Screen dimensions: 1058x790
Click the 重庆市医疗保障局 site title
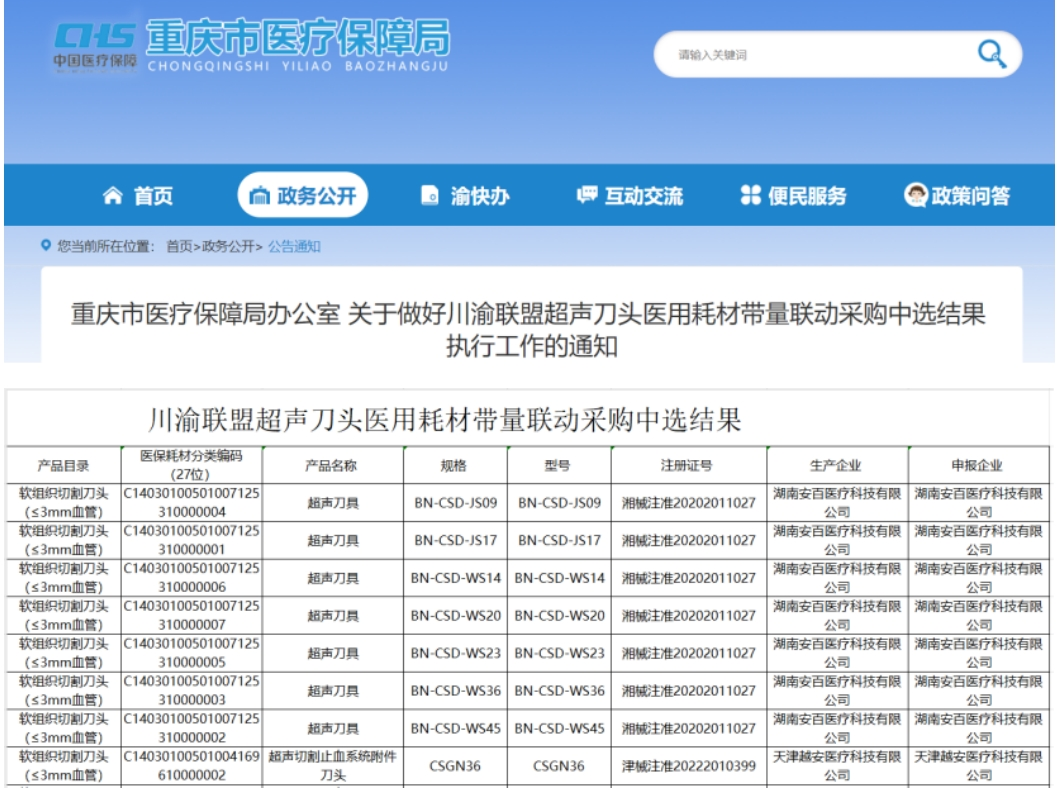tap(297, 38)
